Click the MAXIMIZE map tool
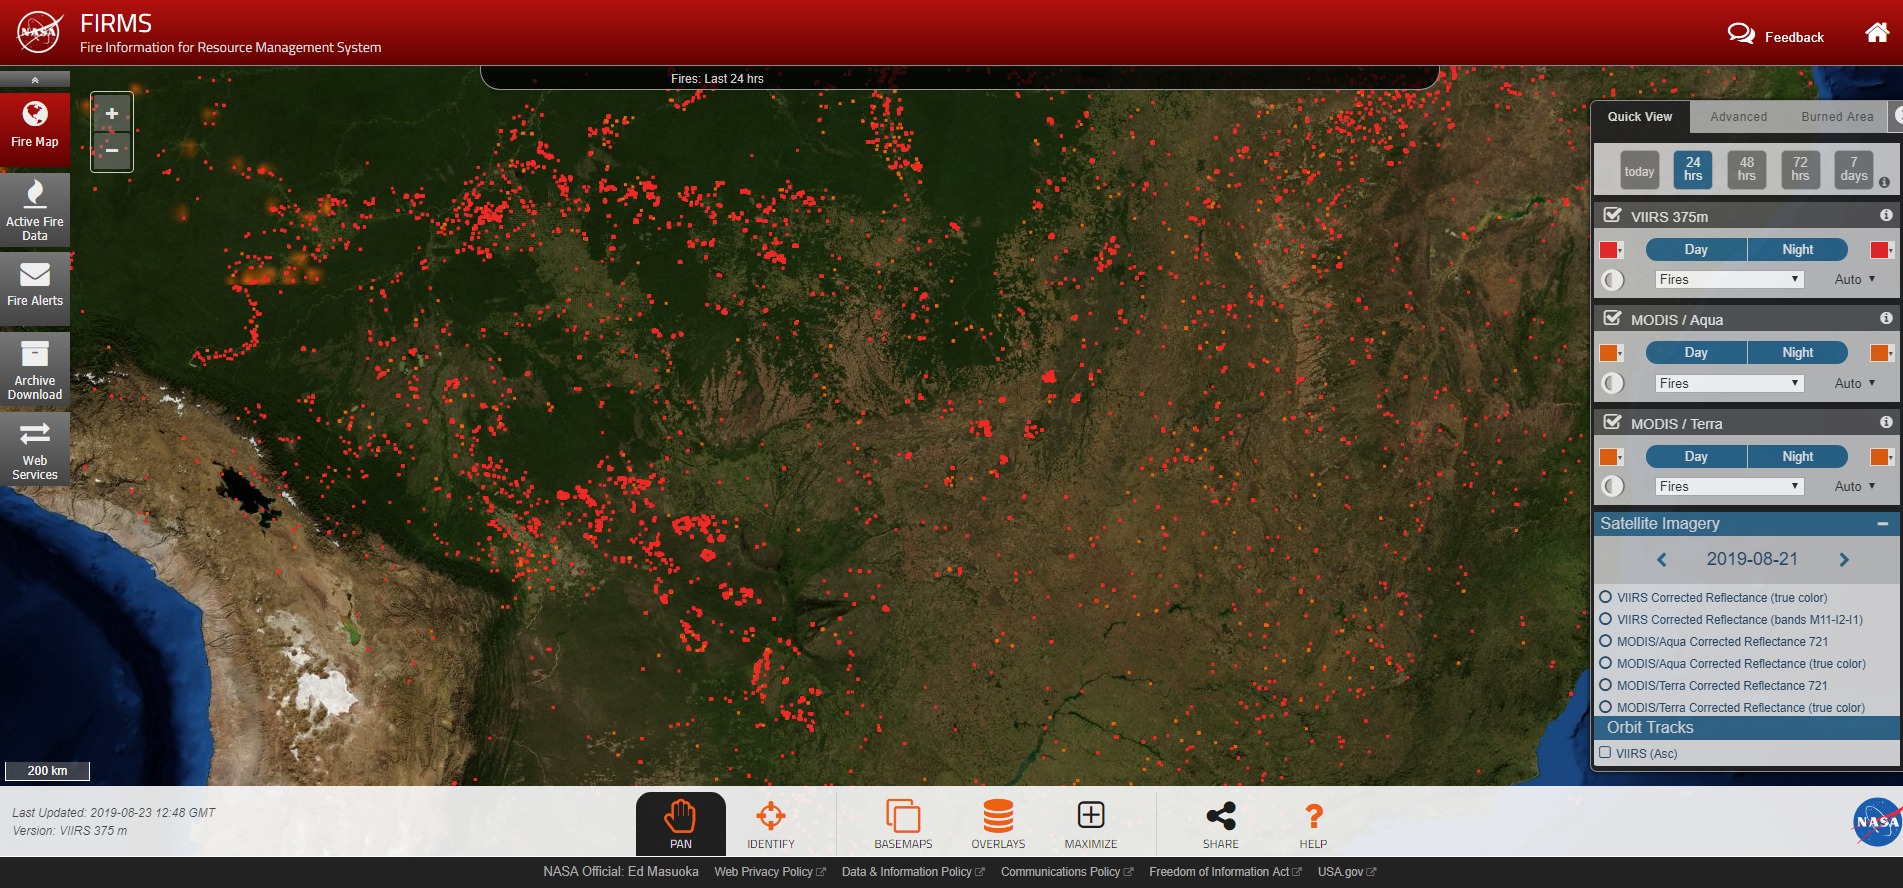1903x888 pixels. 1091,824
